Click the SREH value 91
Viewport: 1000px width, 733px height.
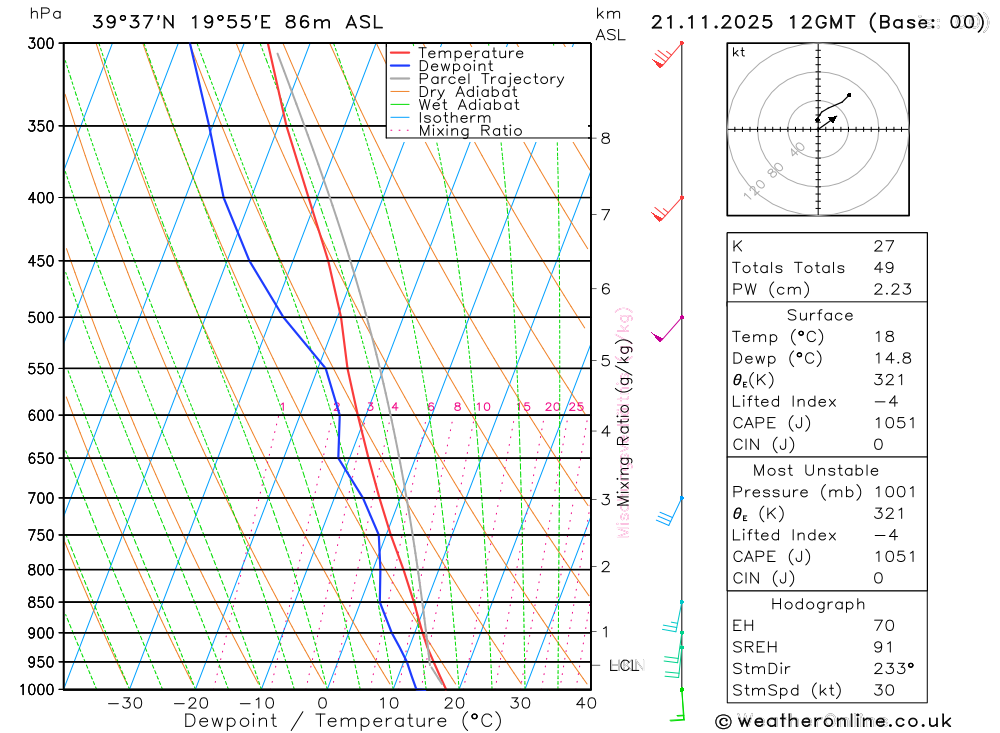[x=883, y=648]
